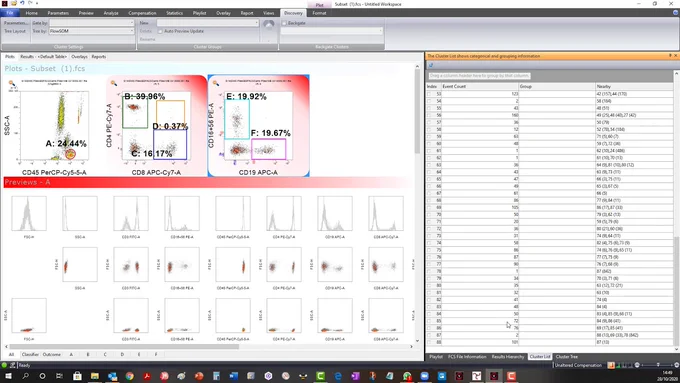Switch to the Results Hierarchy tab
Screen dimensions: 680x383
pyautogui.click(x=508, y=357)
